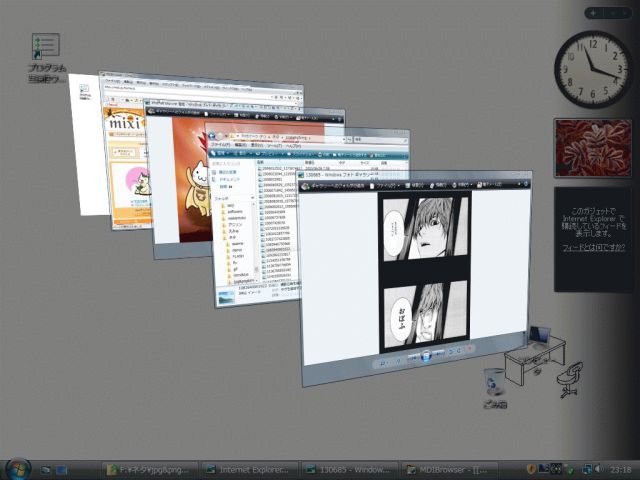Click the zoom magnifier control in the front Photo Gallery

click(383, 362)
